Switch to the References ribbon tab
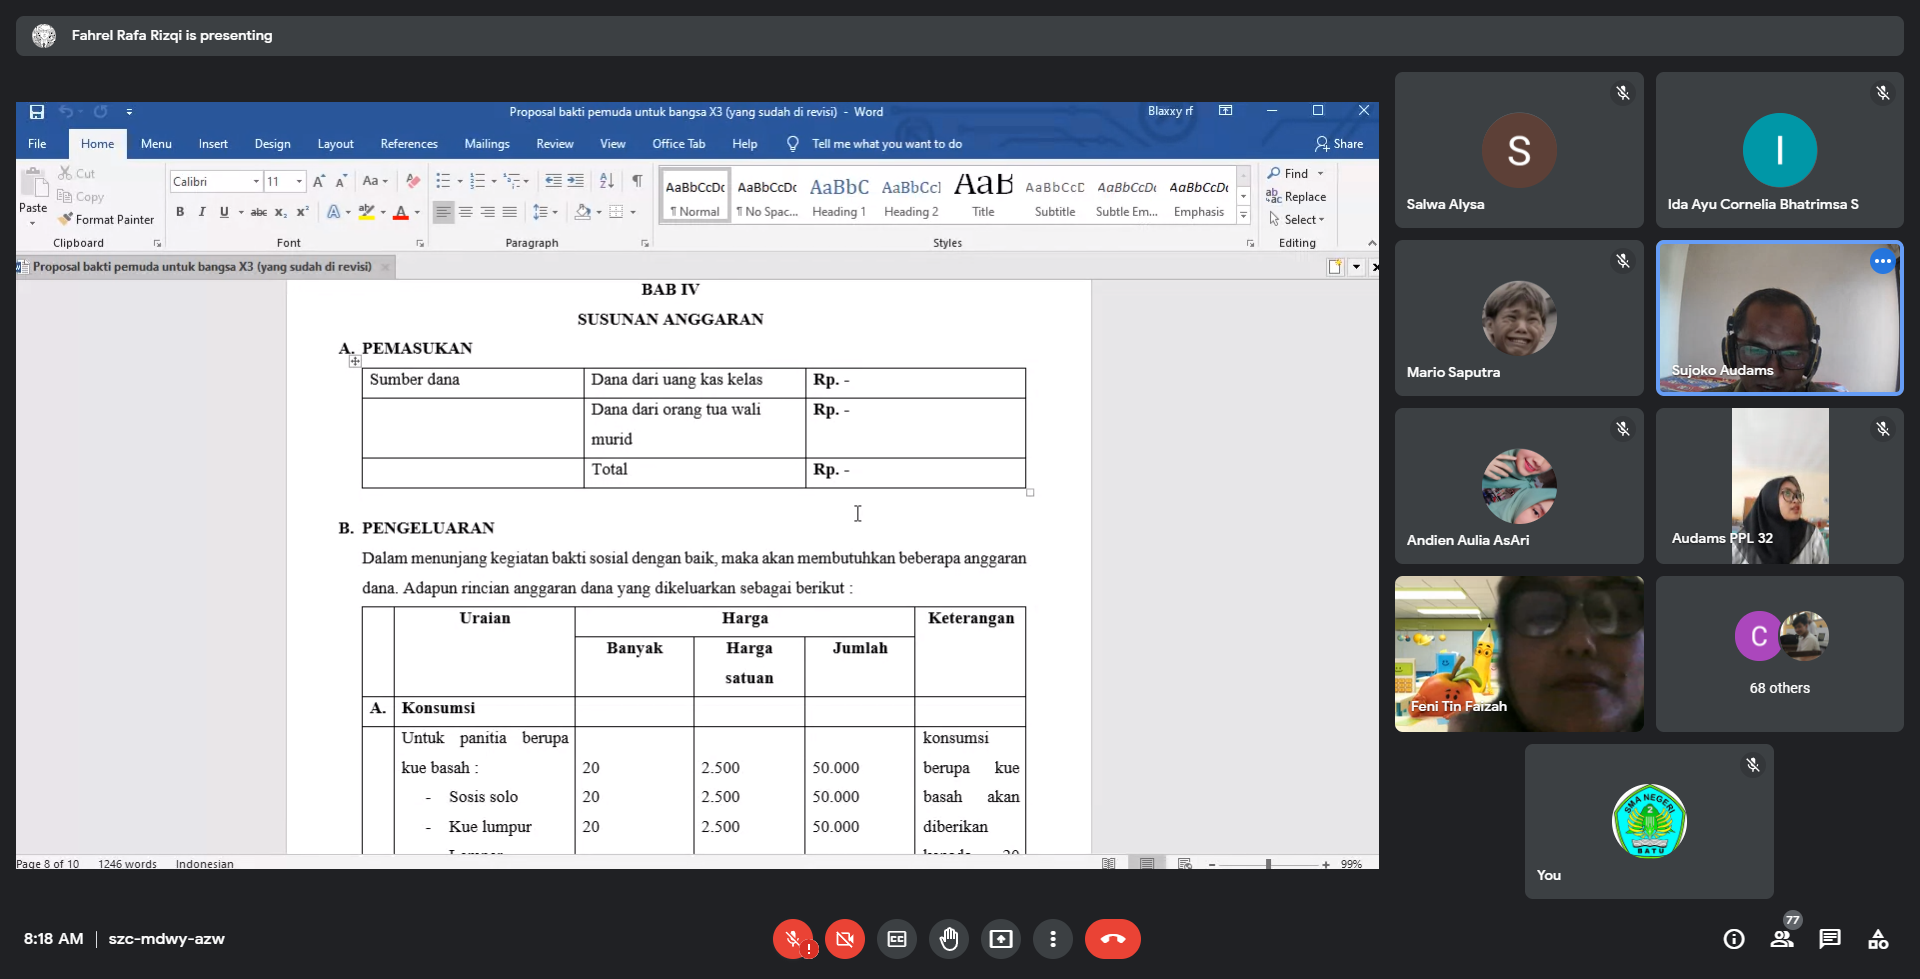1920x979 pixels. click(408, 144)
